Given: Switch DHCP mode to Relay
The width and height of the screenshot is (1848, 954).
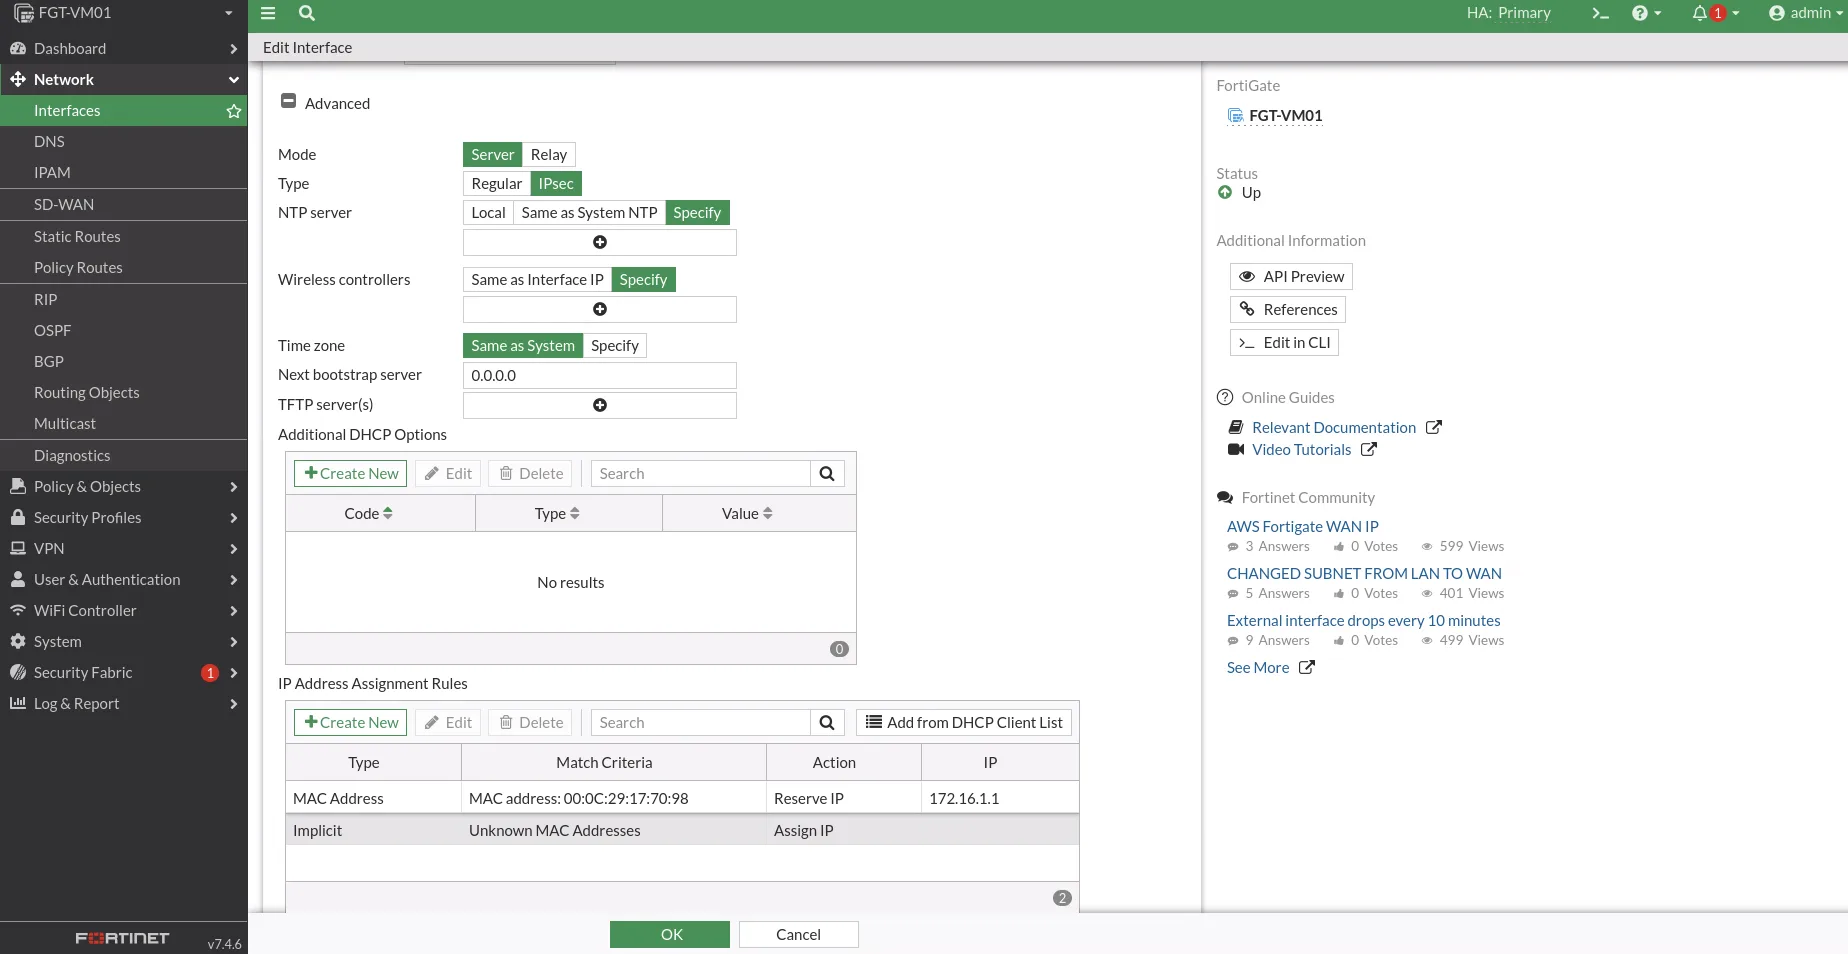Looking at the screenshot, I should coord(548,155).
